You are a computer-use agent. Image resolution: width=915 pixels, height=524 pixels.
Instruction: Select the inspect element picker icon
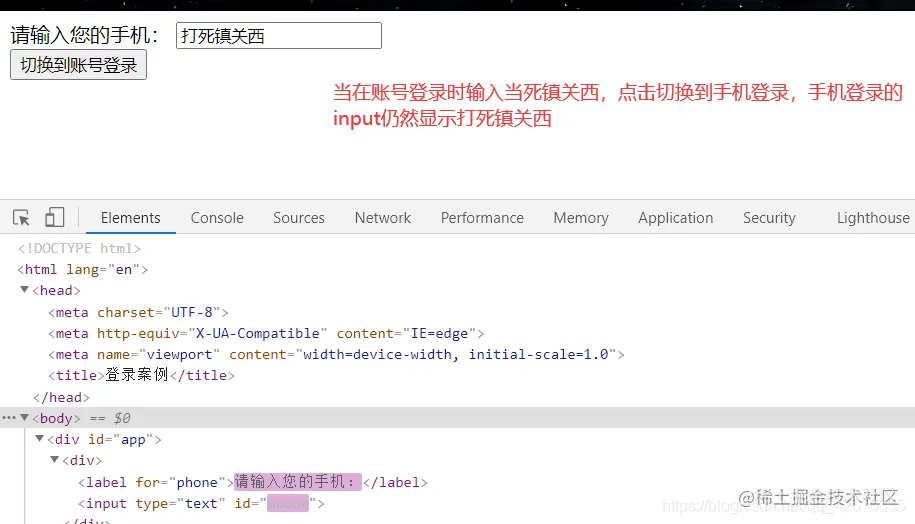coord(21,218)
